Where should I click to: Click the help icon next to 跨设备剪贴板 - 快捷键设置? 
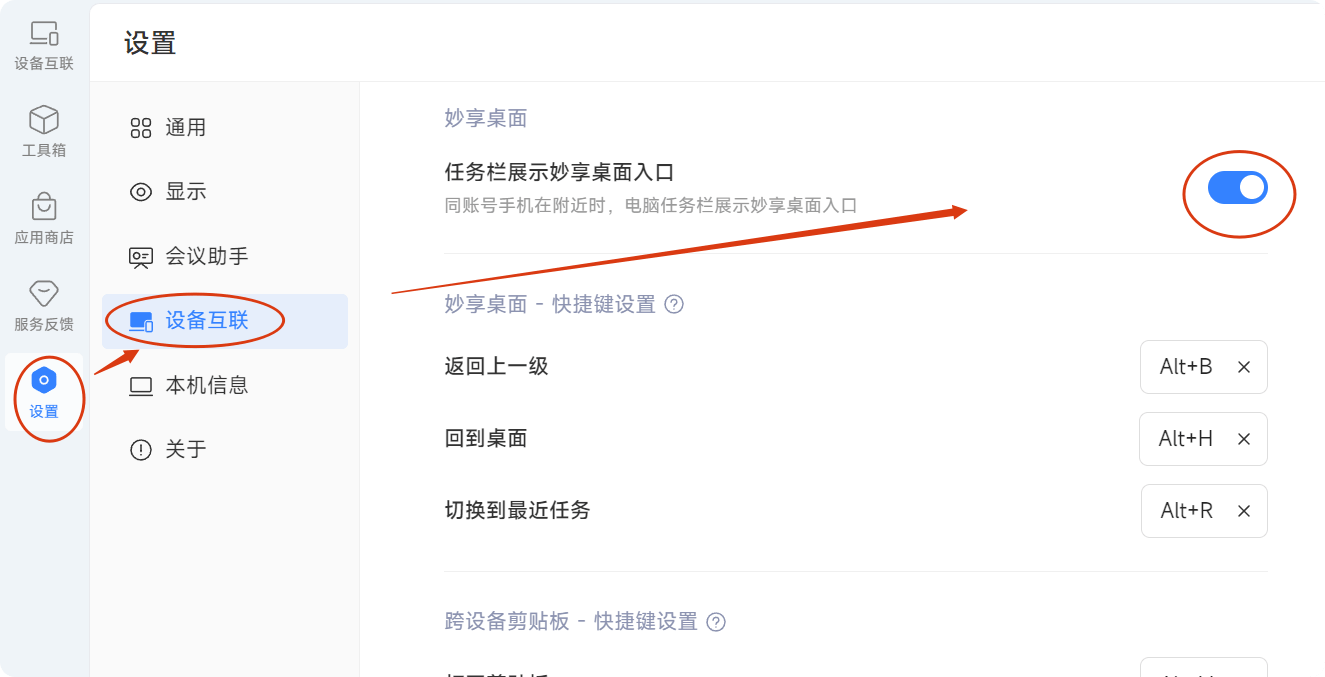(x=716, y=622)
